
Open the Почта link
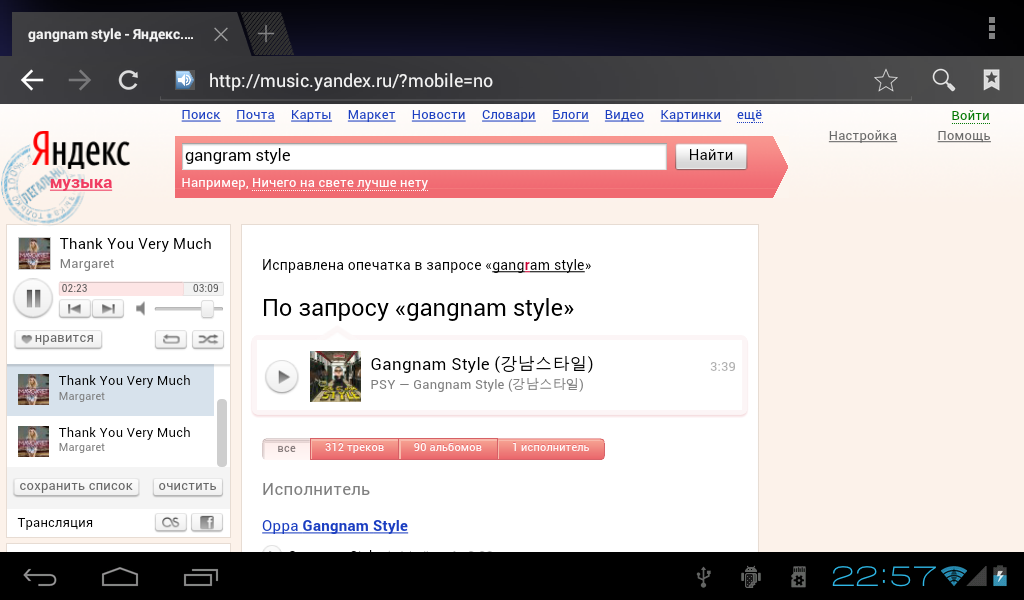click(x=255, y=115)
